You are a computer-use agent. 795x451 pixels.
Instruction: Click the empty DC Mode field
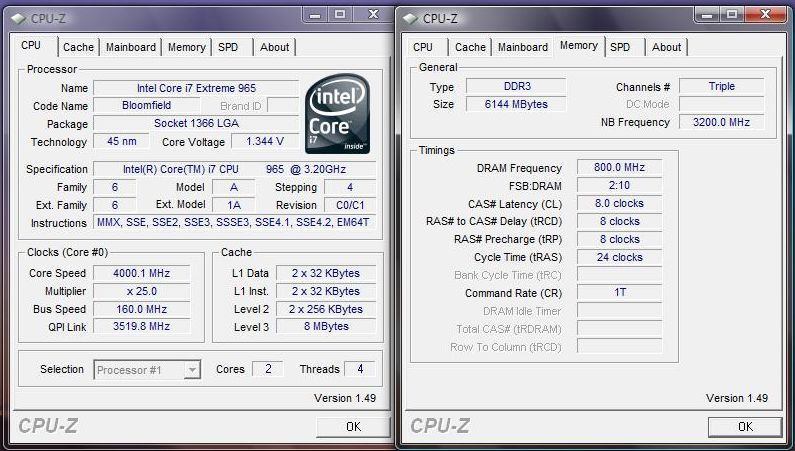coord(721,104)
